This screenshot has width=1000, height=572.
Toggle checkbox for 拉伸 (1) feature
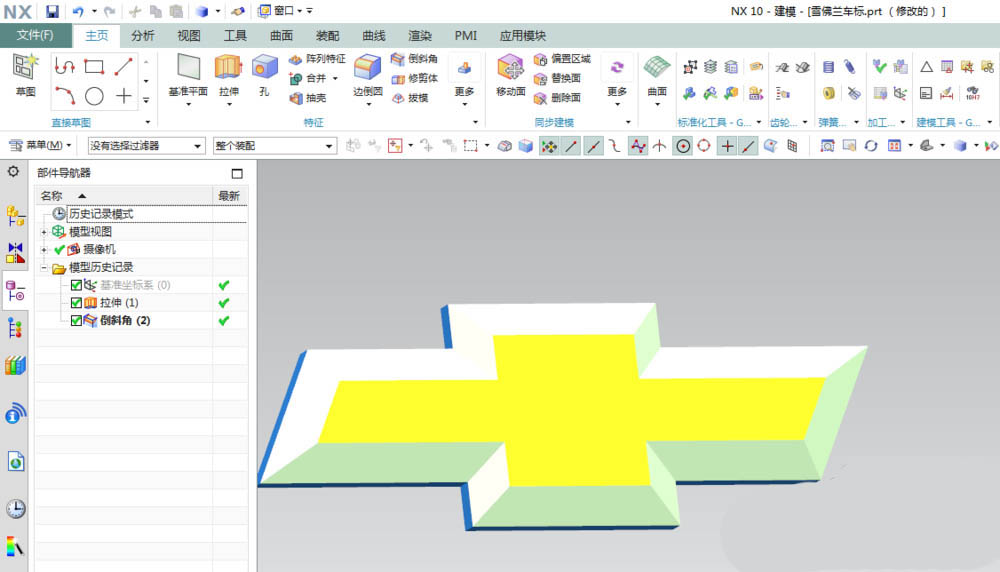76,303
